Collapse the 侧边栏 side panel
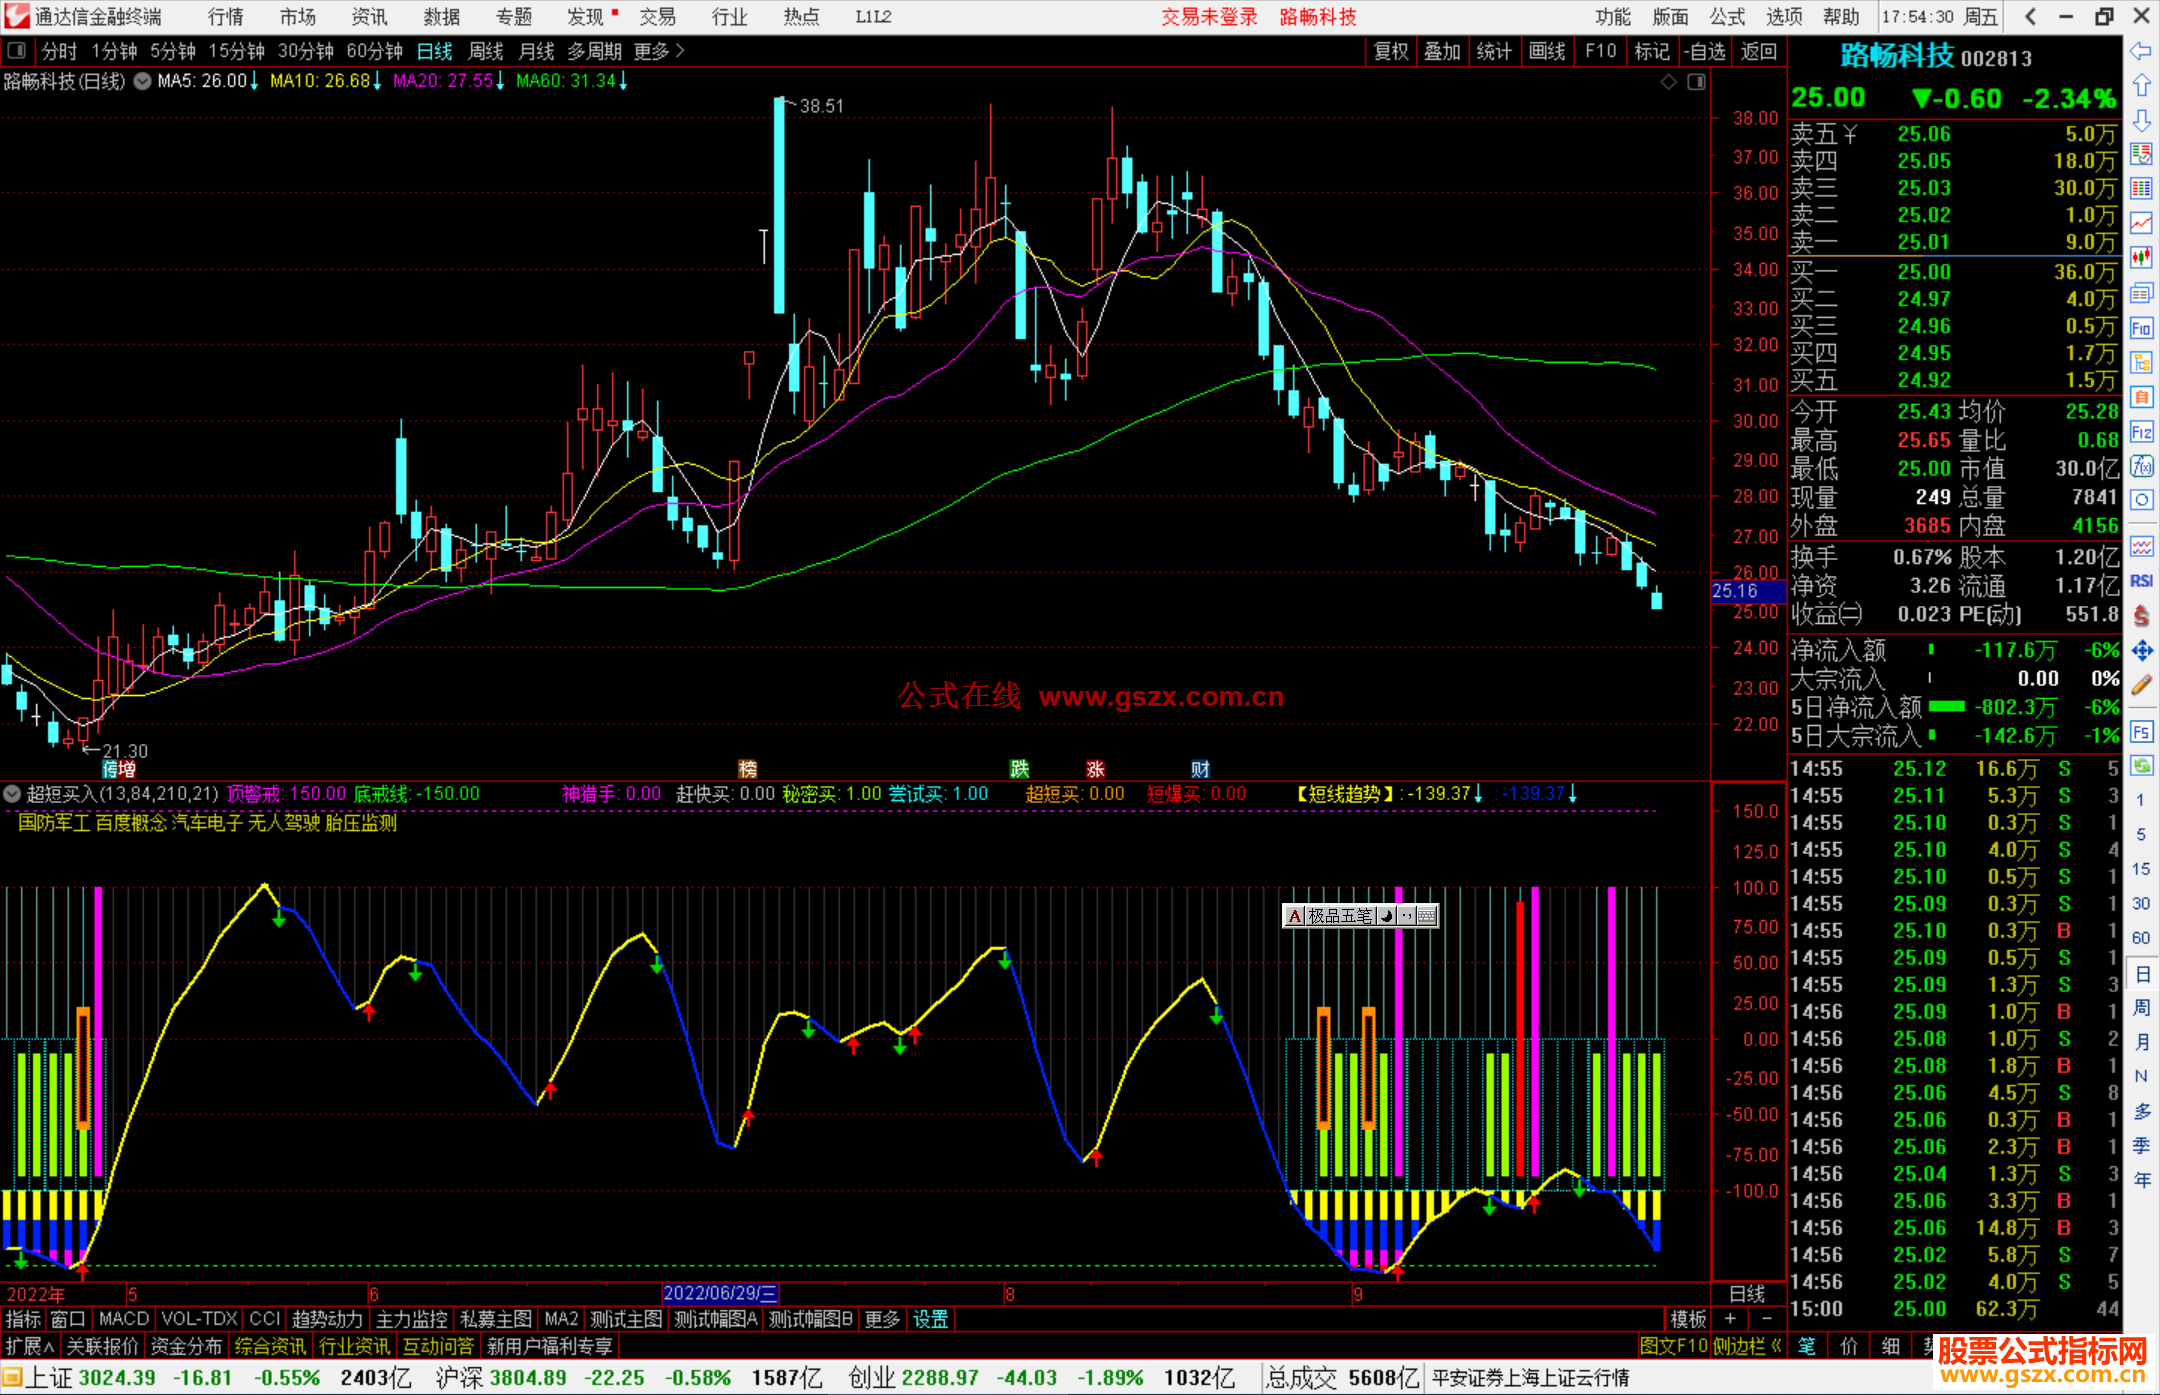The width and height of the screenshot is (2160, 1395). point(1747,1346)
